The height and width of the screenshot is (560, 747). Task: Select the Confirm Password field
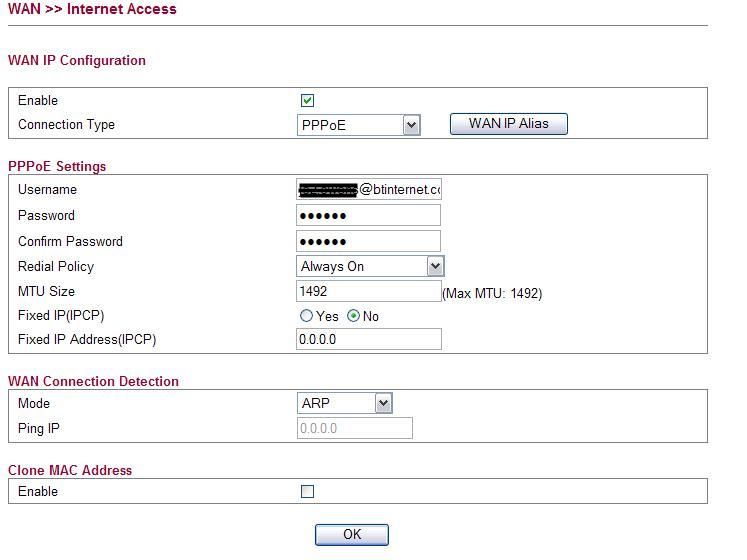tap(369, 241)
